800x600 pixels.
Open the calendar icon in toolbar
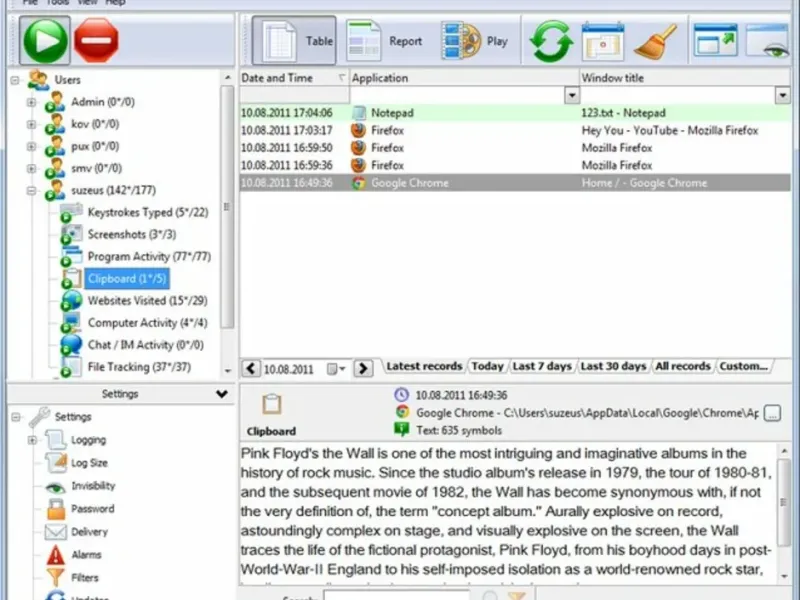pos(603,41)
